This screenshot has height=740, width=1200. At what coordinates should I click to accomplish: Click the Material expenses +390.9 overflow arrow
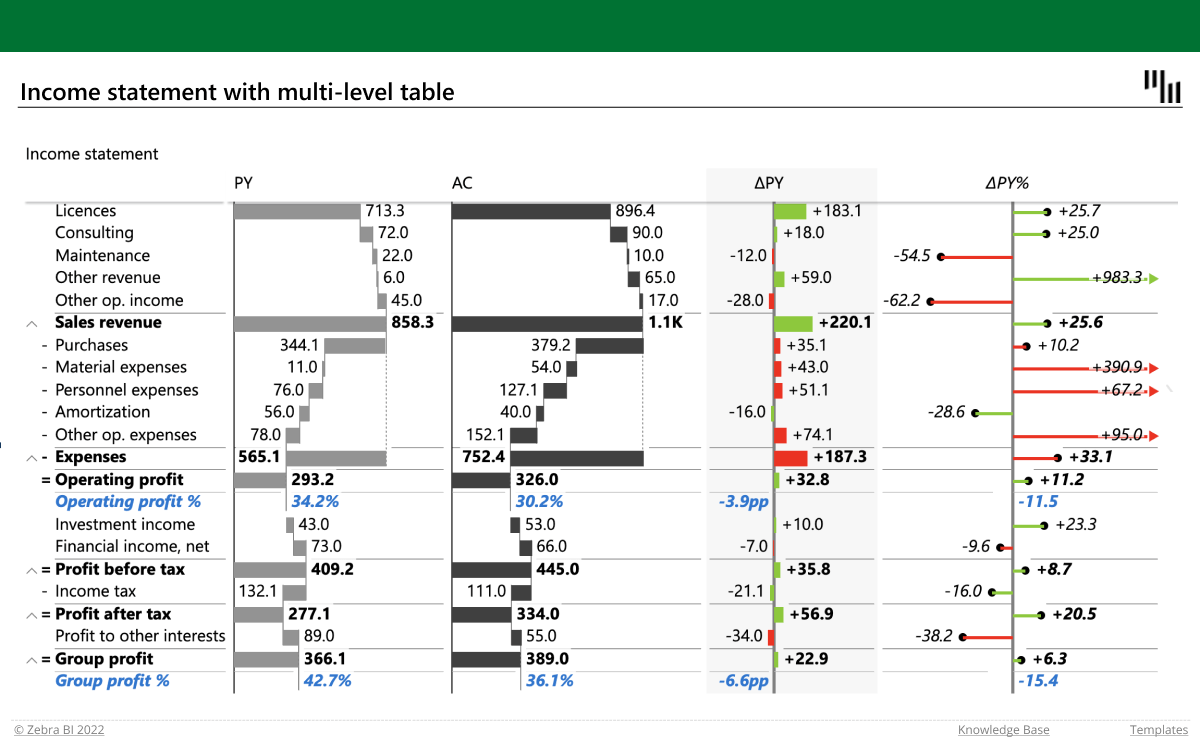pos(1153,368)
